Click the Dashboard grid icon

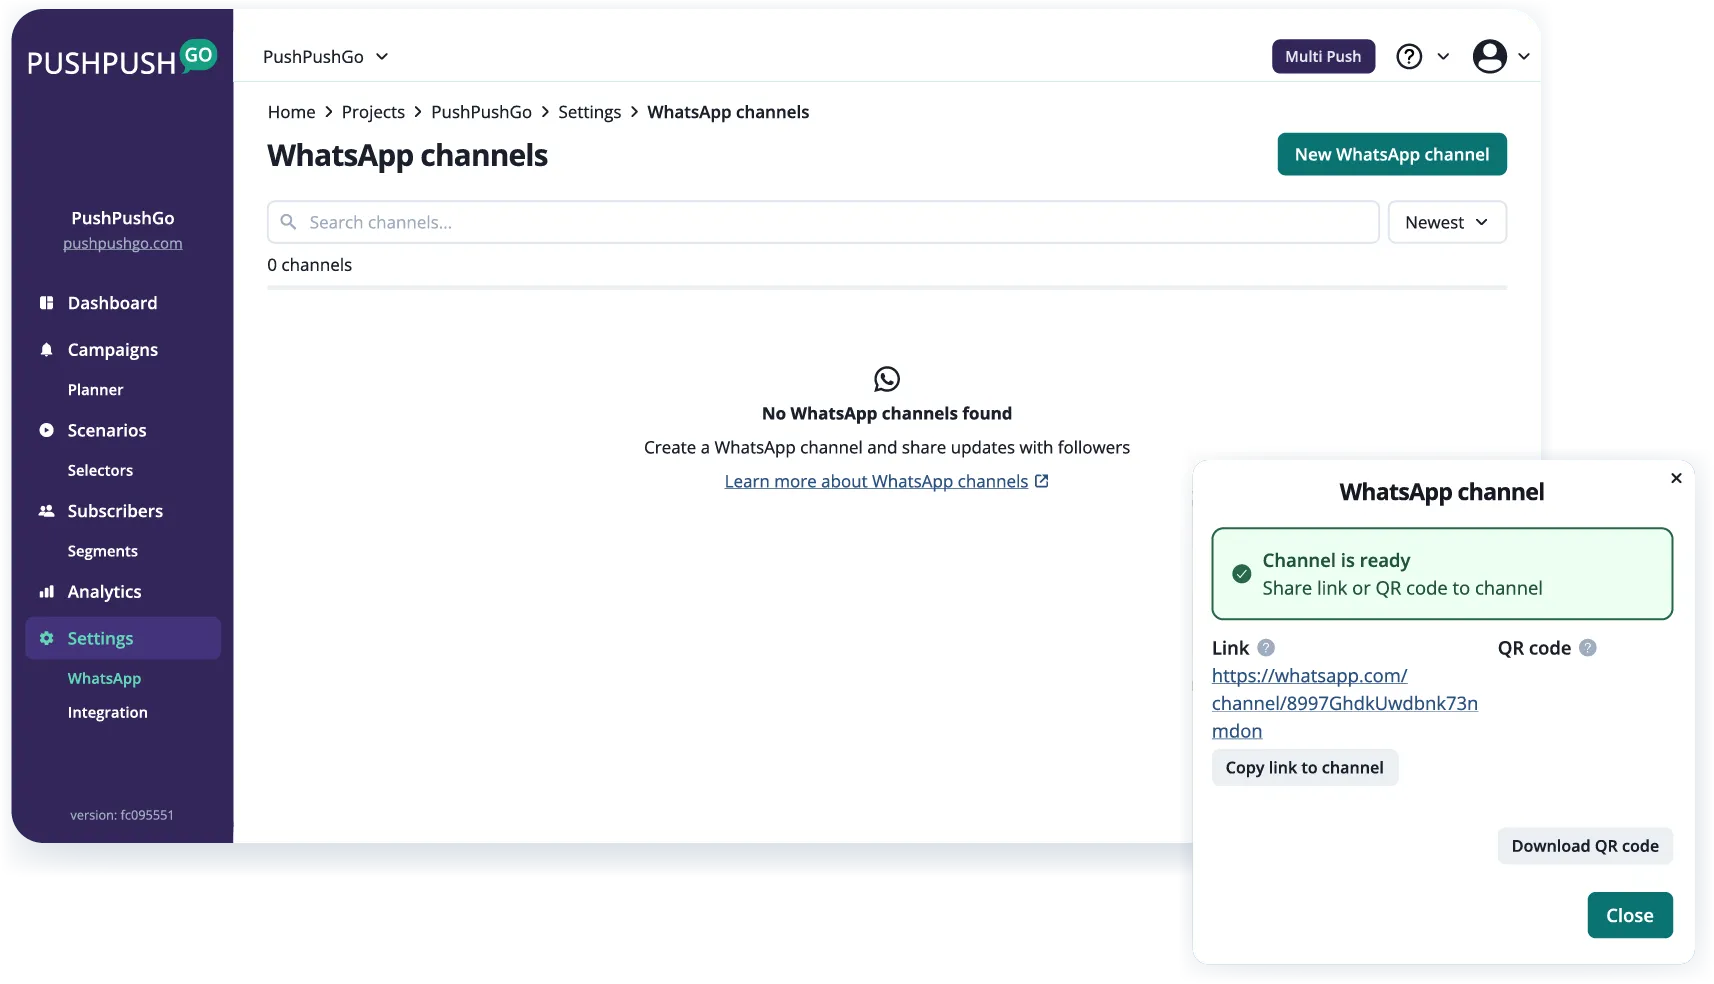tap(46, 303)
